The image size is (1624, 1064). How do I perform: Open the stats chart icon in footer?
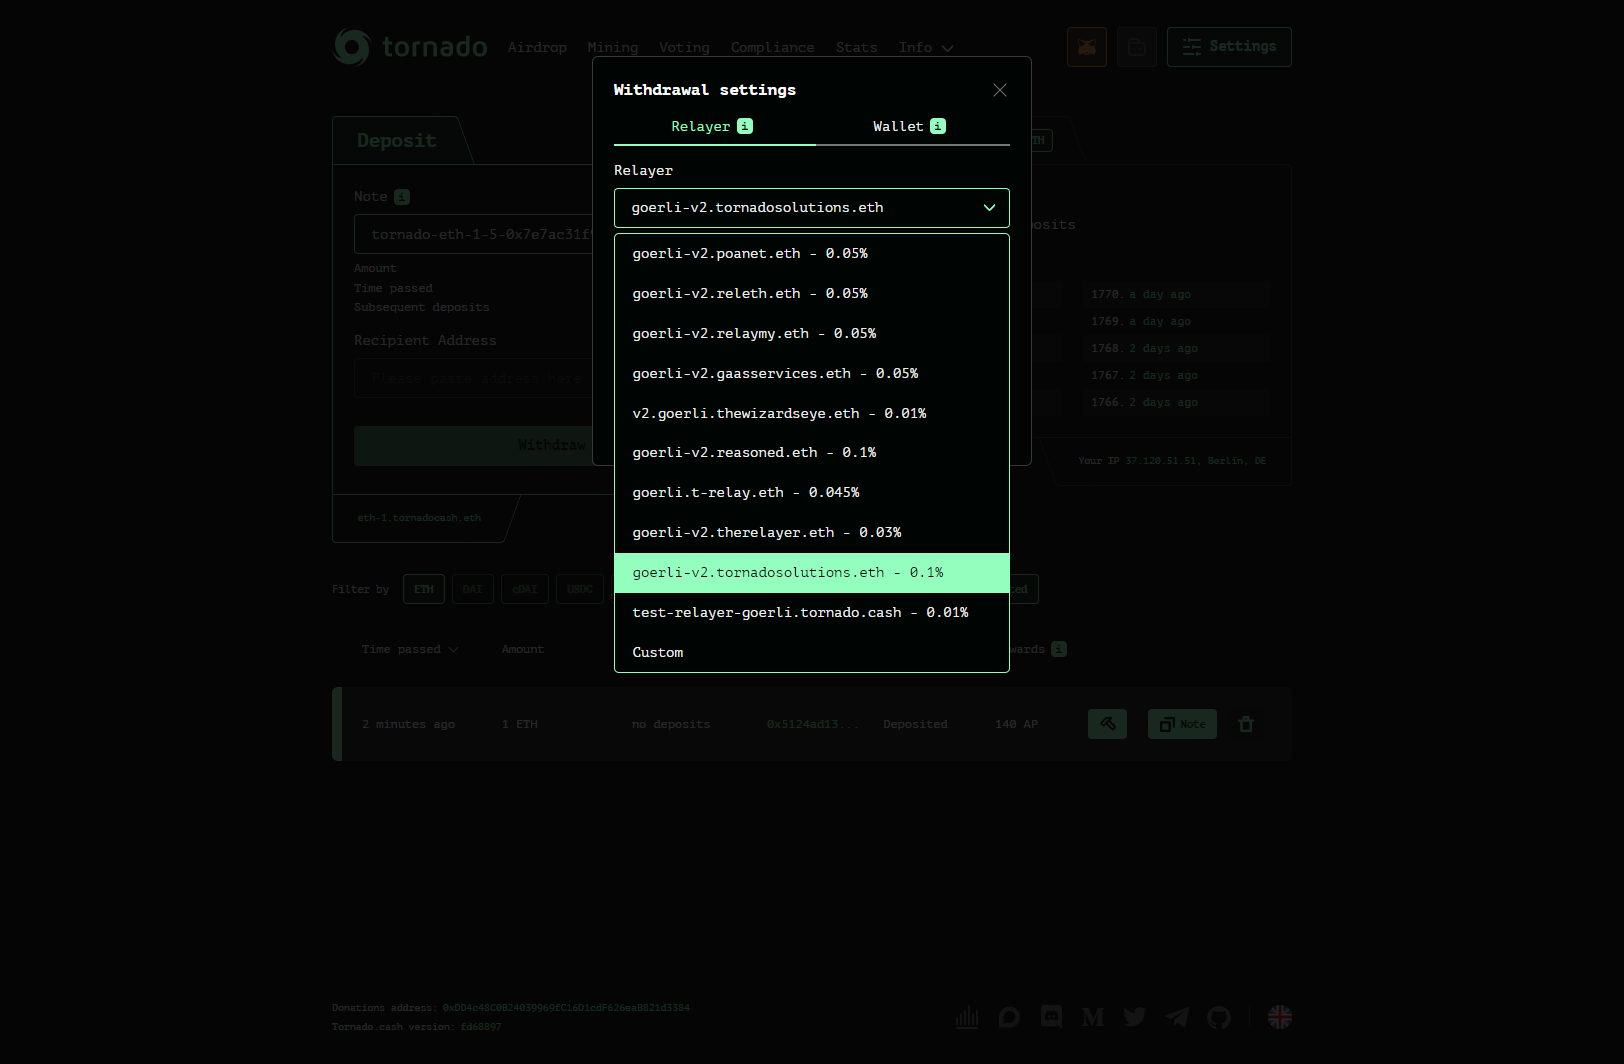967,1017
